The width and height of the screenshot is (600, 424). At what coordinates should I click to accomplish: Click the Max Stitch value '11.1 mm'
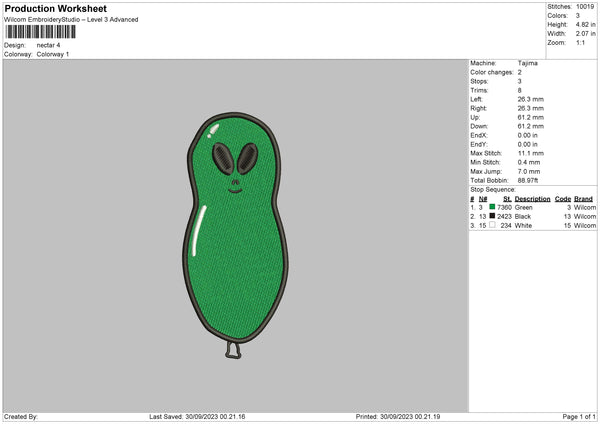[x=531, y=153]
